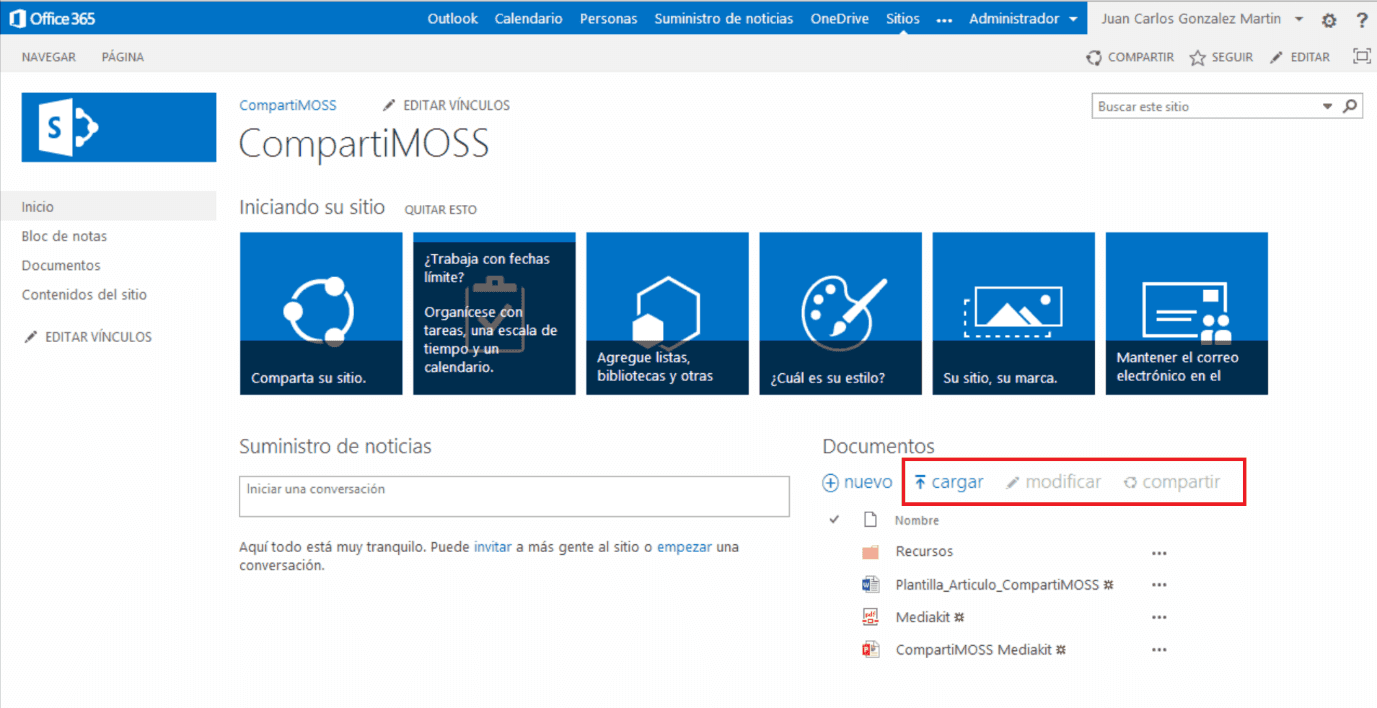
Task: Click the 'Iniciar una conversación' text box
Action: (x=514, y=496)
